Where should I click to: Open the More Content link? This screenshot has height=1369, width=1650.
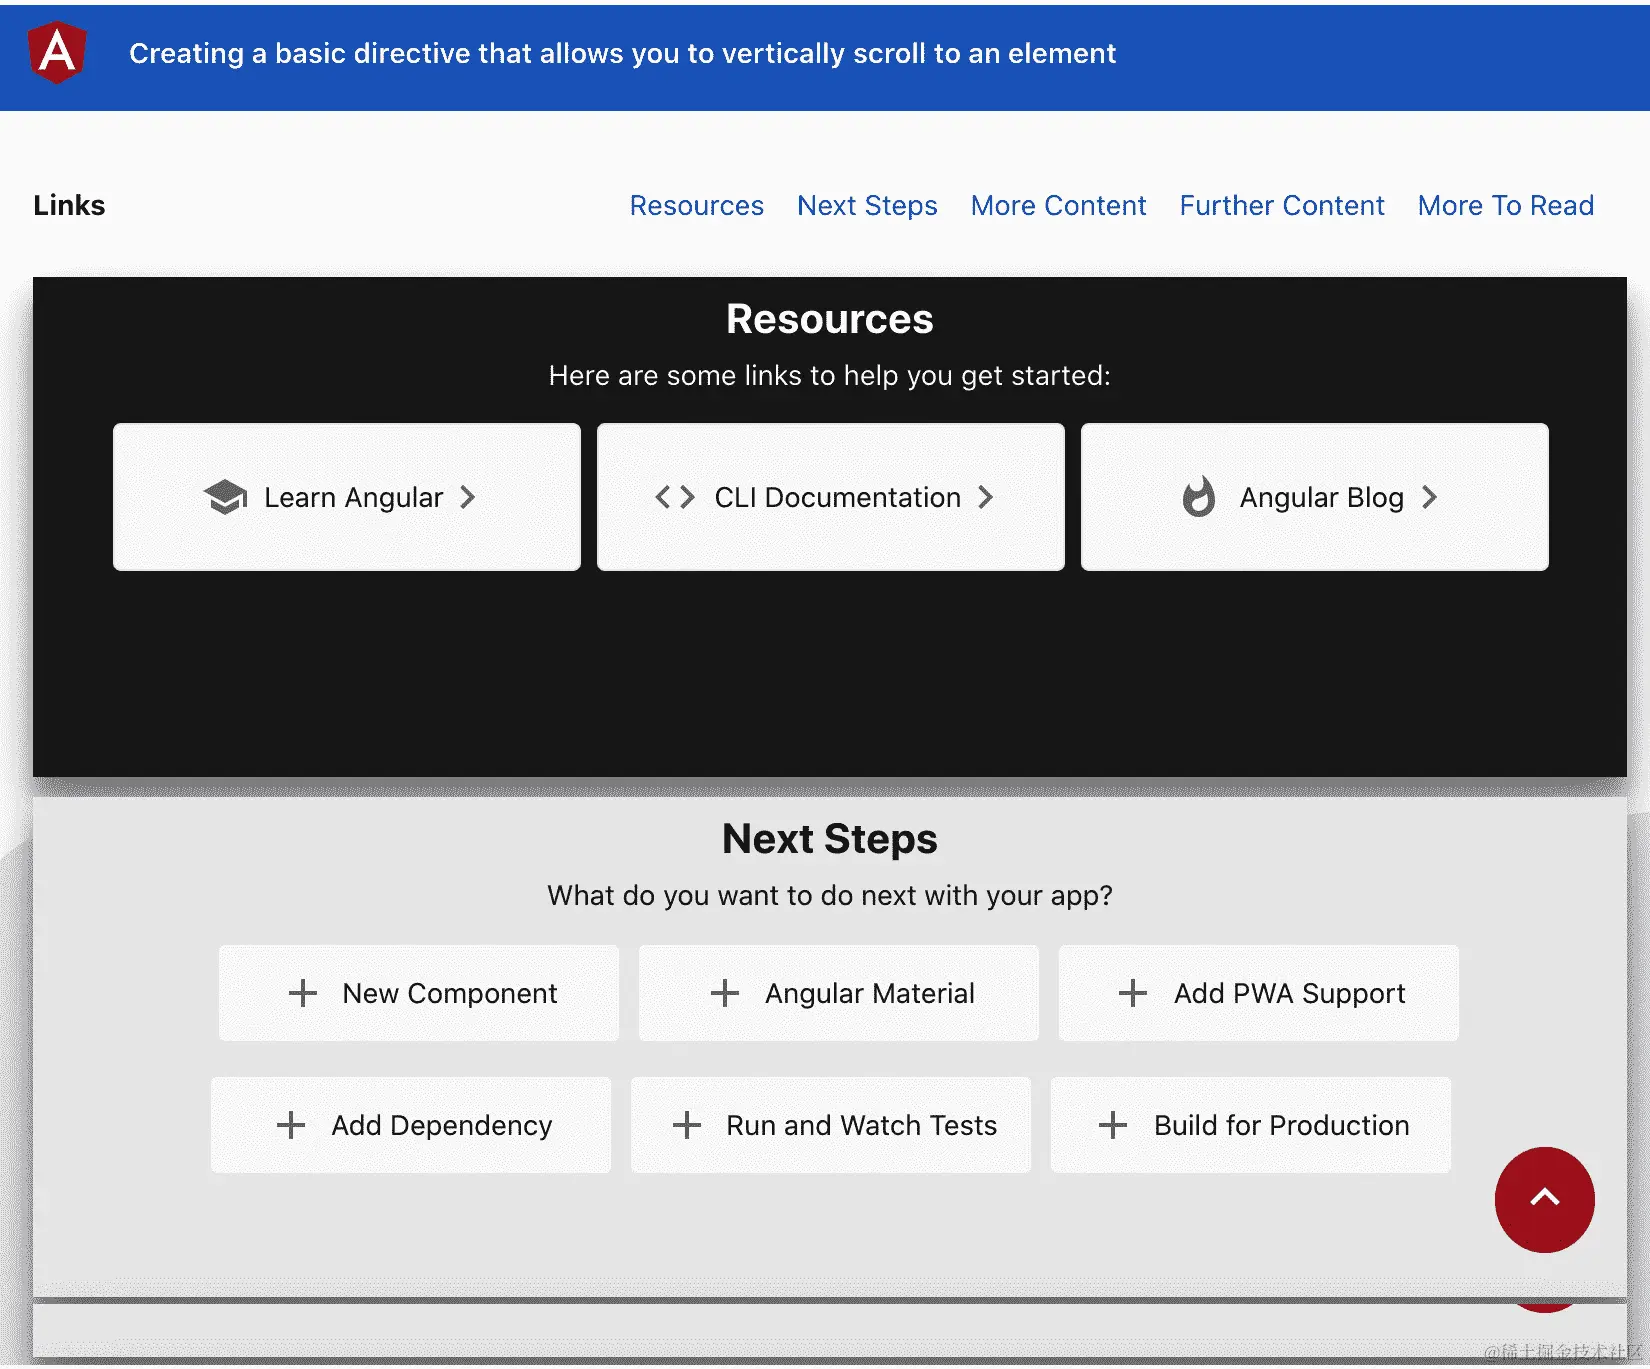pyautogui.click(x=1058, y=205)
